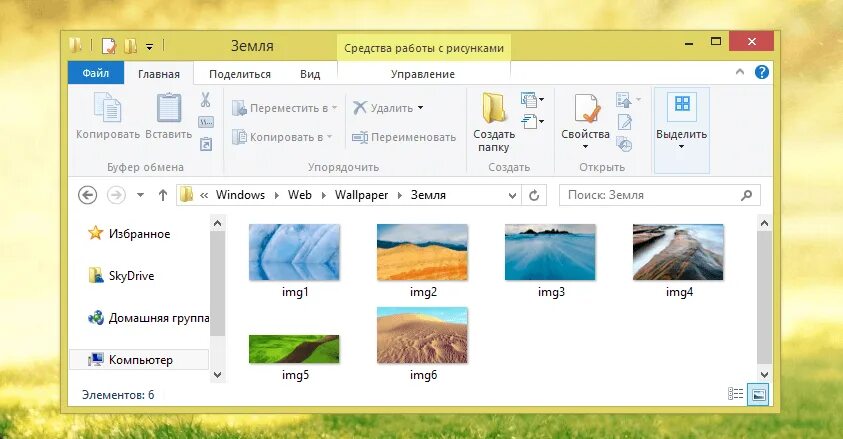This screenshot has width=843, height=439.
Task: Click the Properties (Свойства) checkmark icon
Action: pos(586,108)
